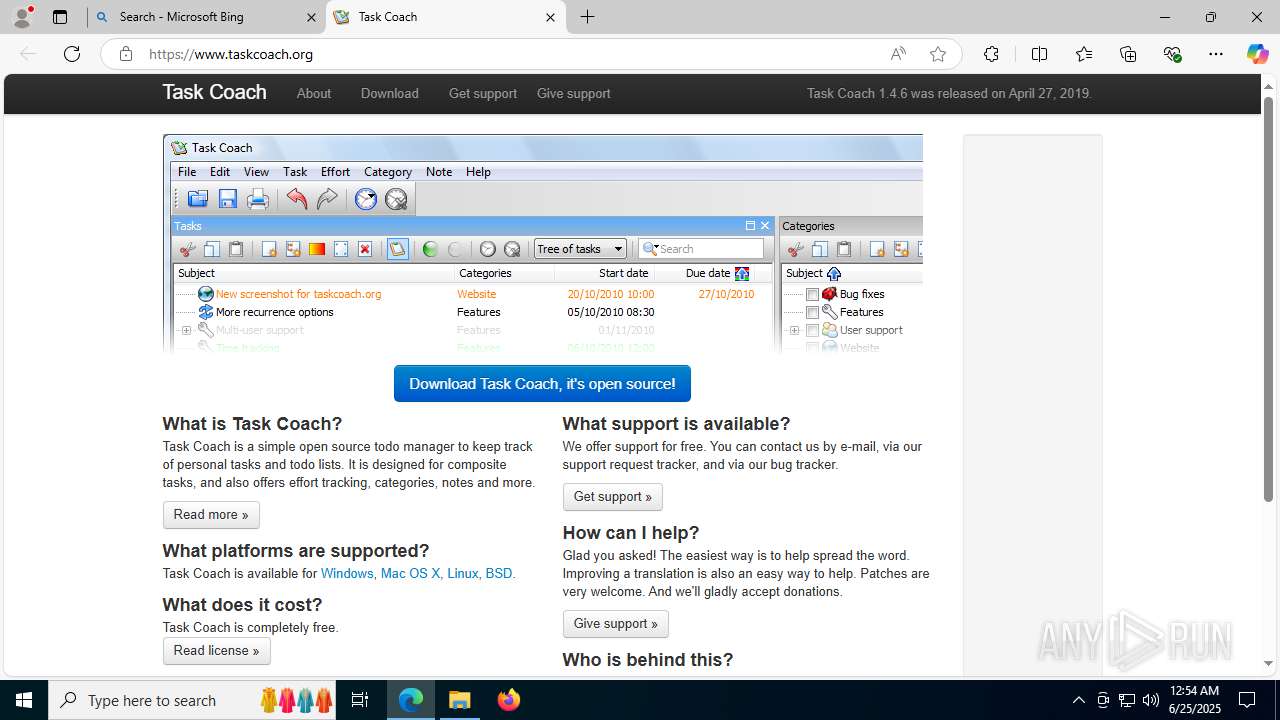Open Collections icon

(1128, 54)
